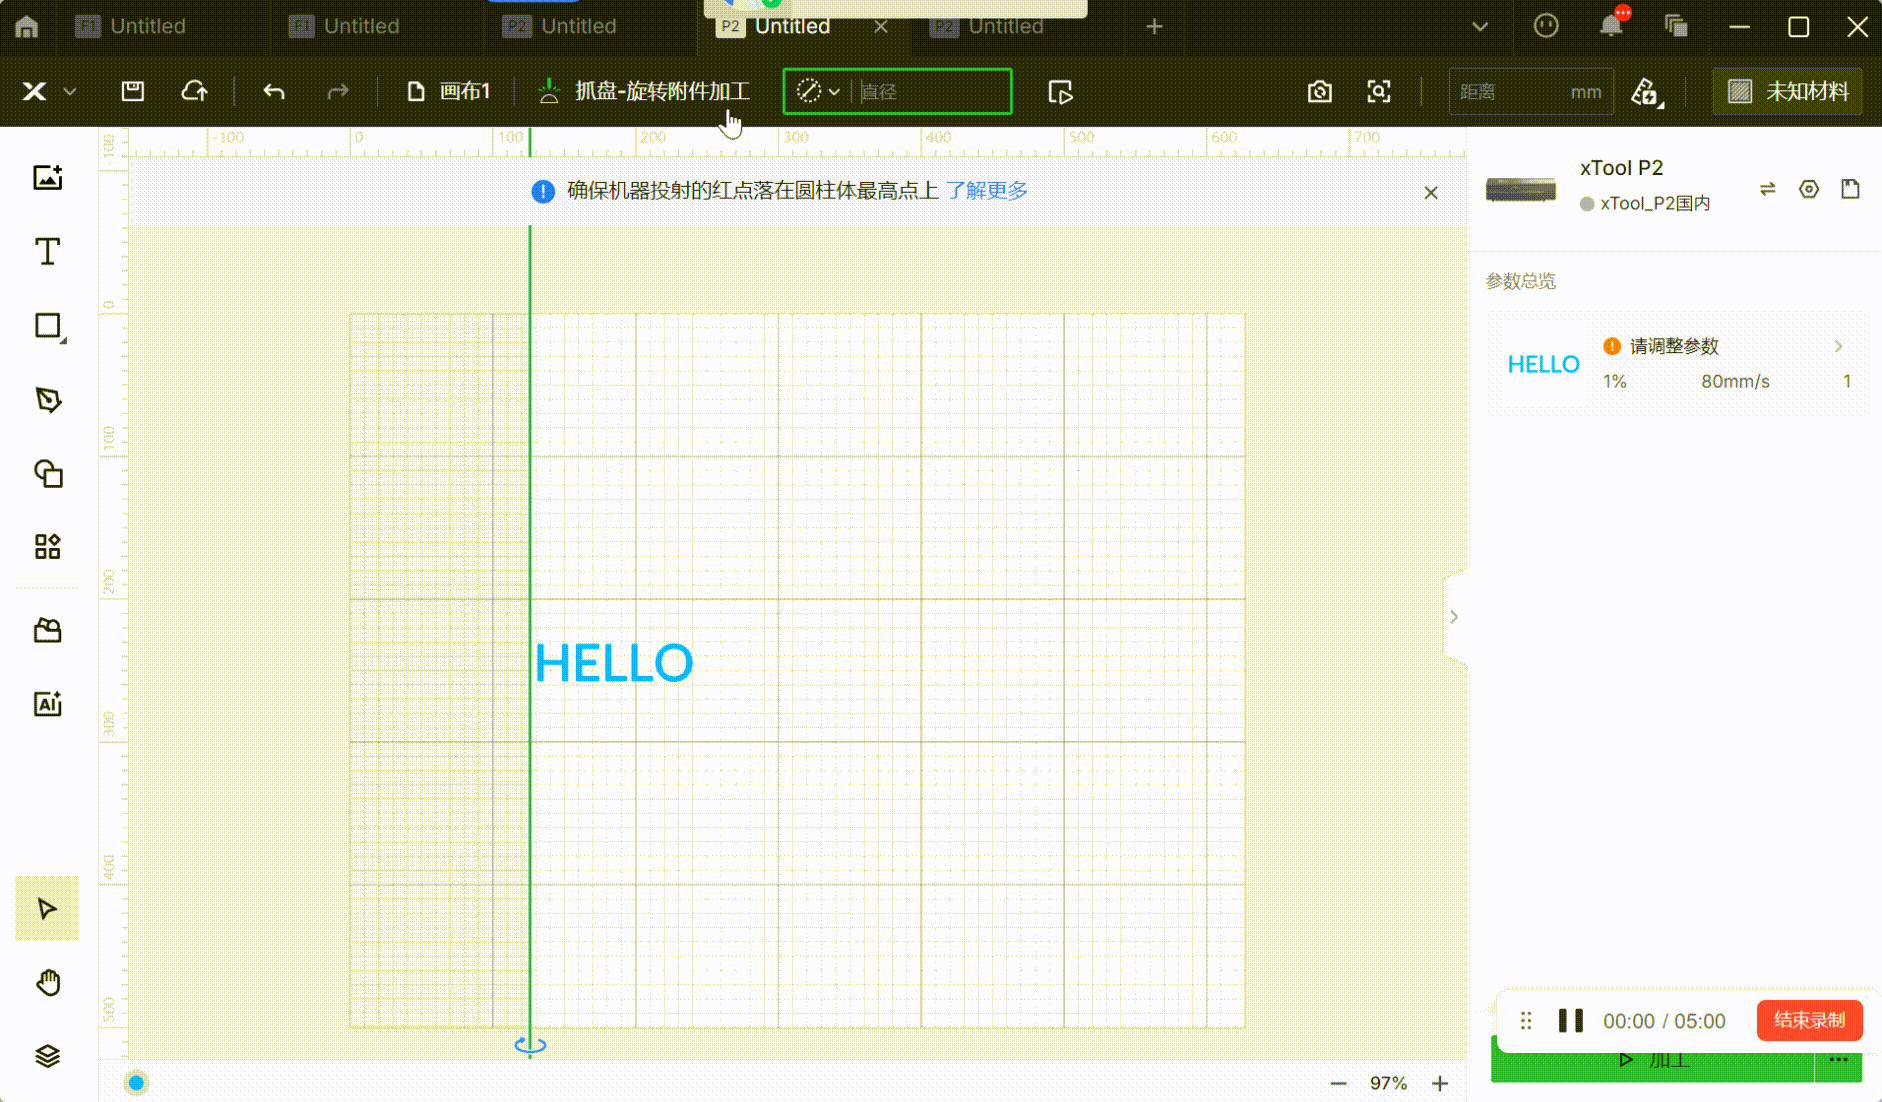1882x1102 pixels.
Task: Select the Insert Image tool
Action: 48,178
